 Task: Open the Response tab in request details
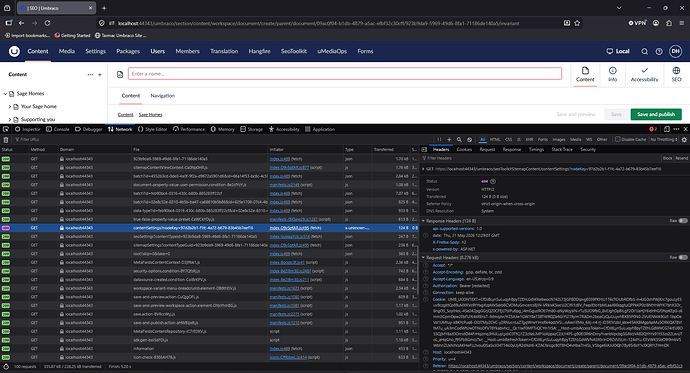(511, 150)
